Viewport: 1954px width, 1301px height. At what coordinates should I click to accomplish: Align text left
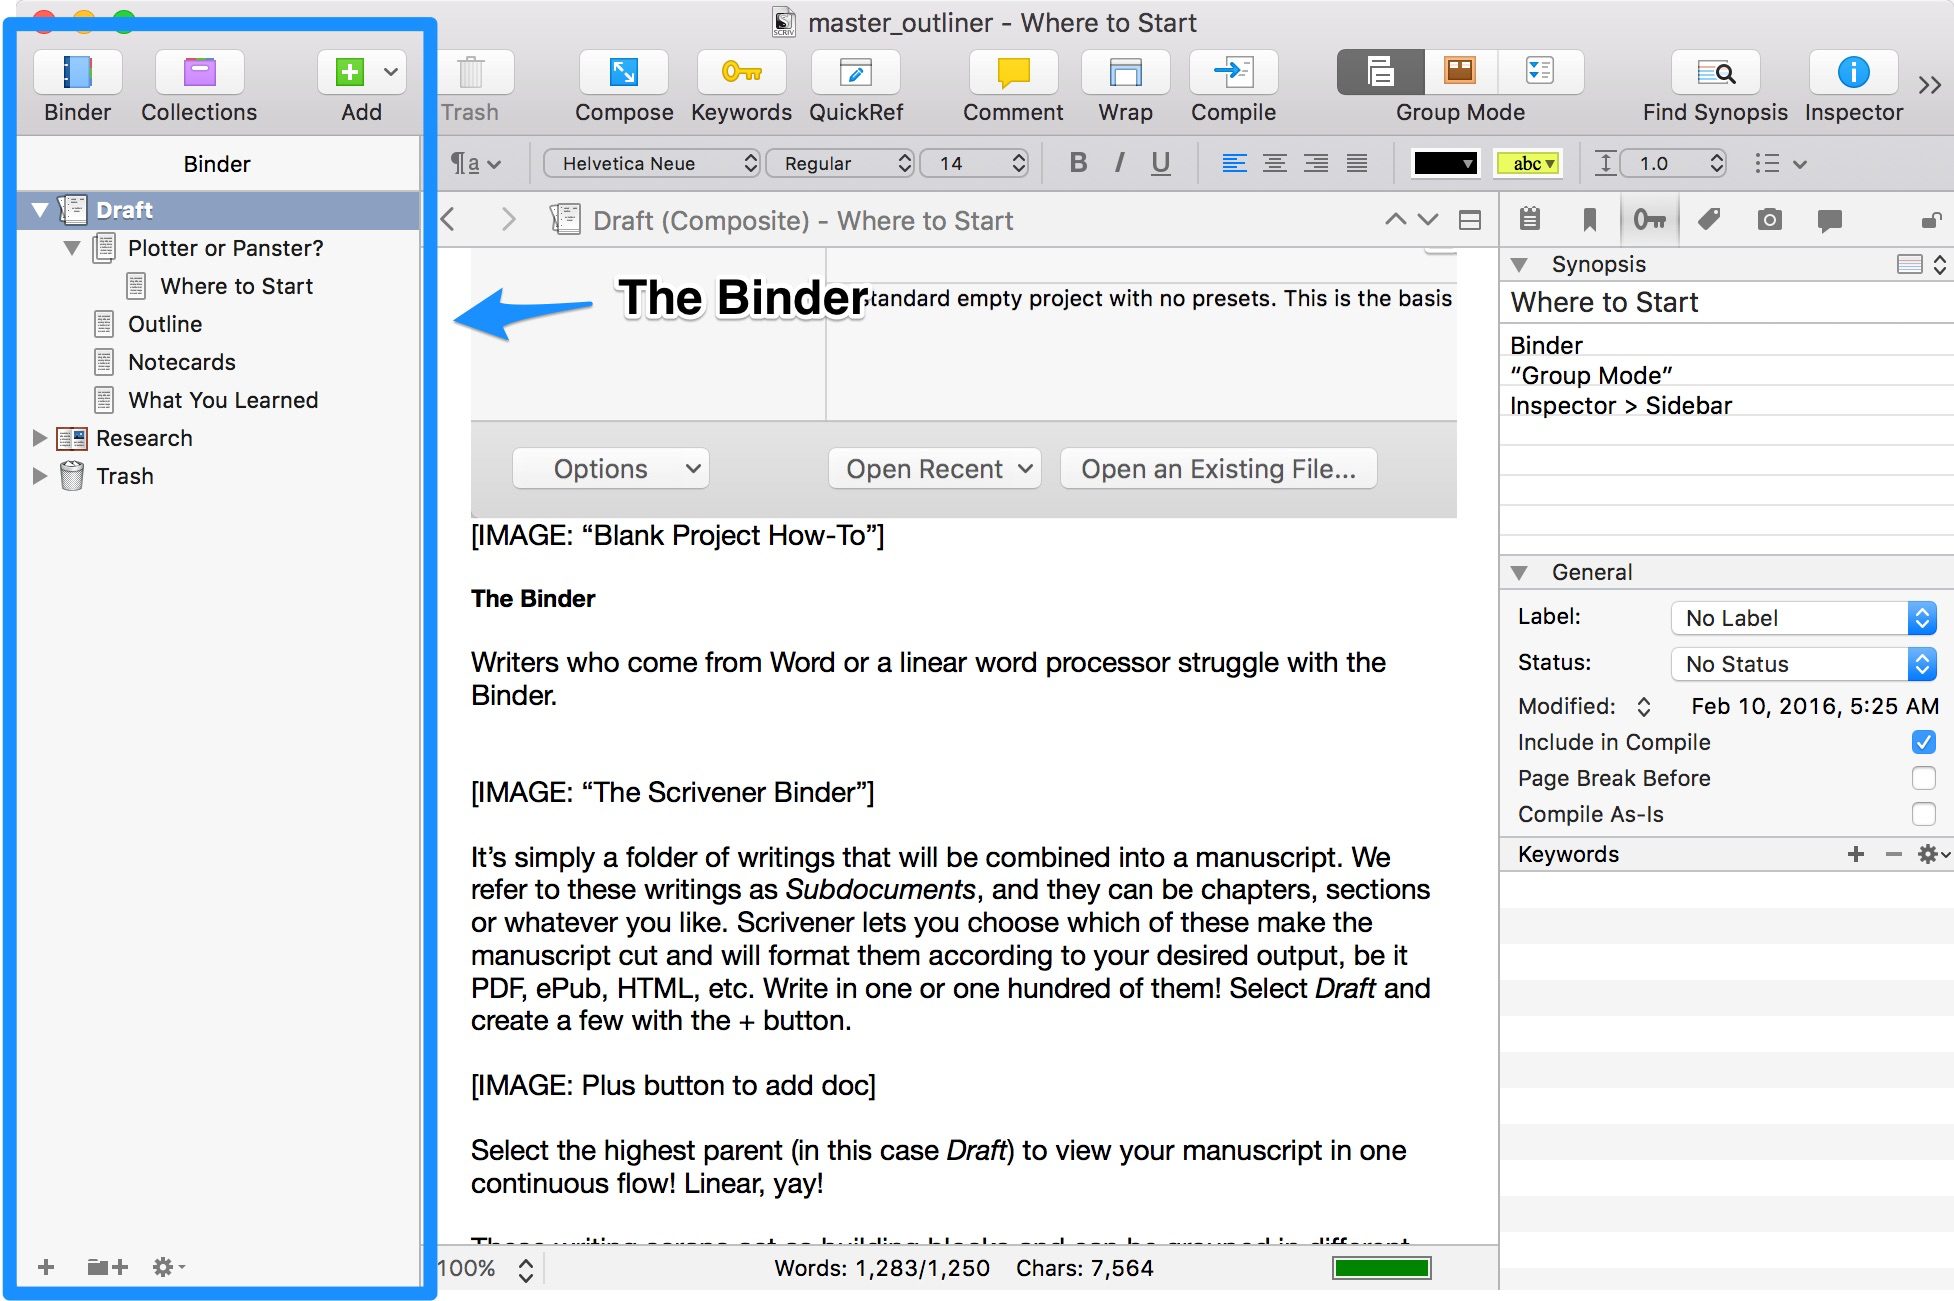(x=1234, y=163)
